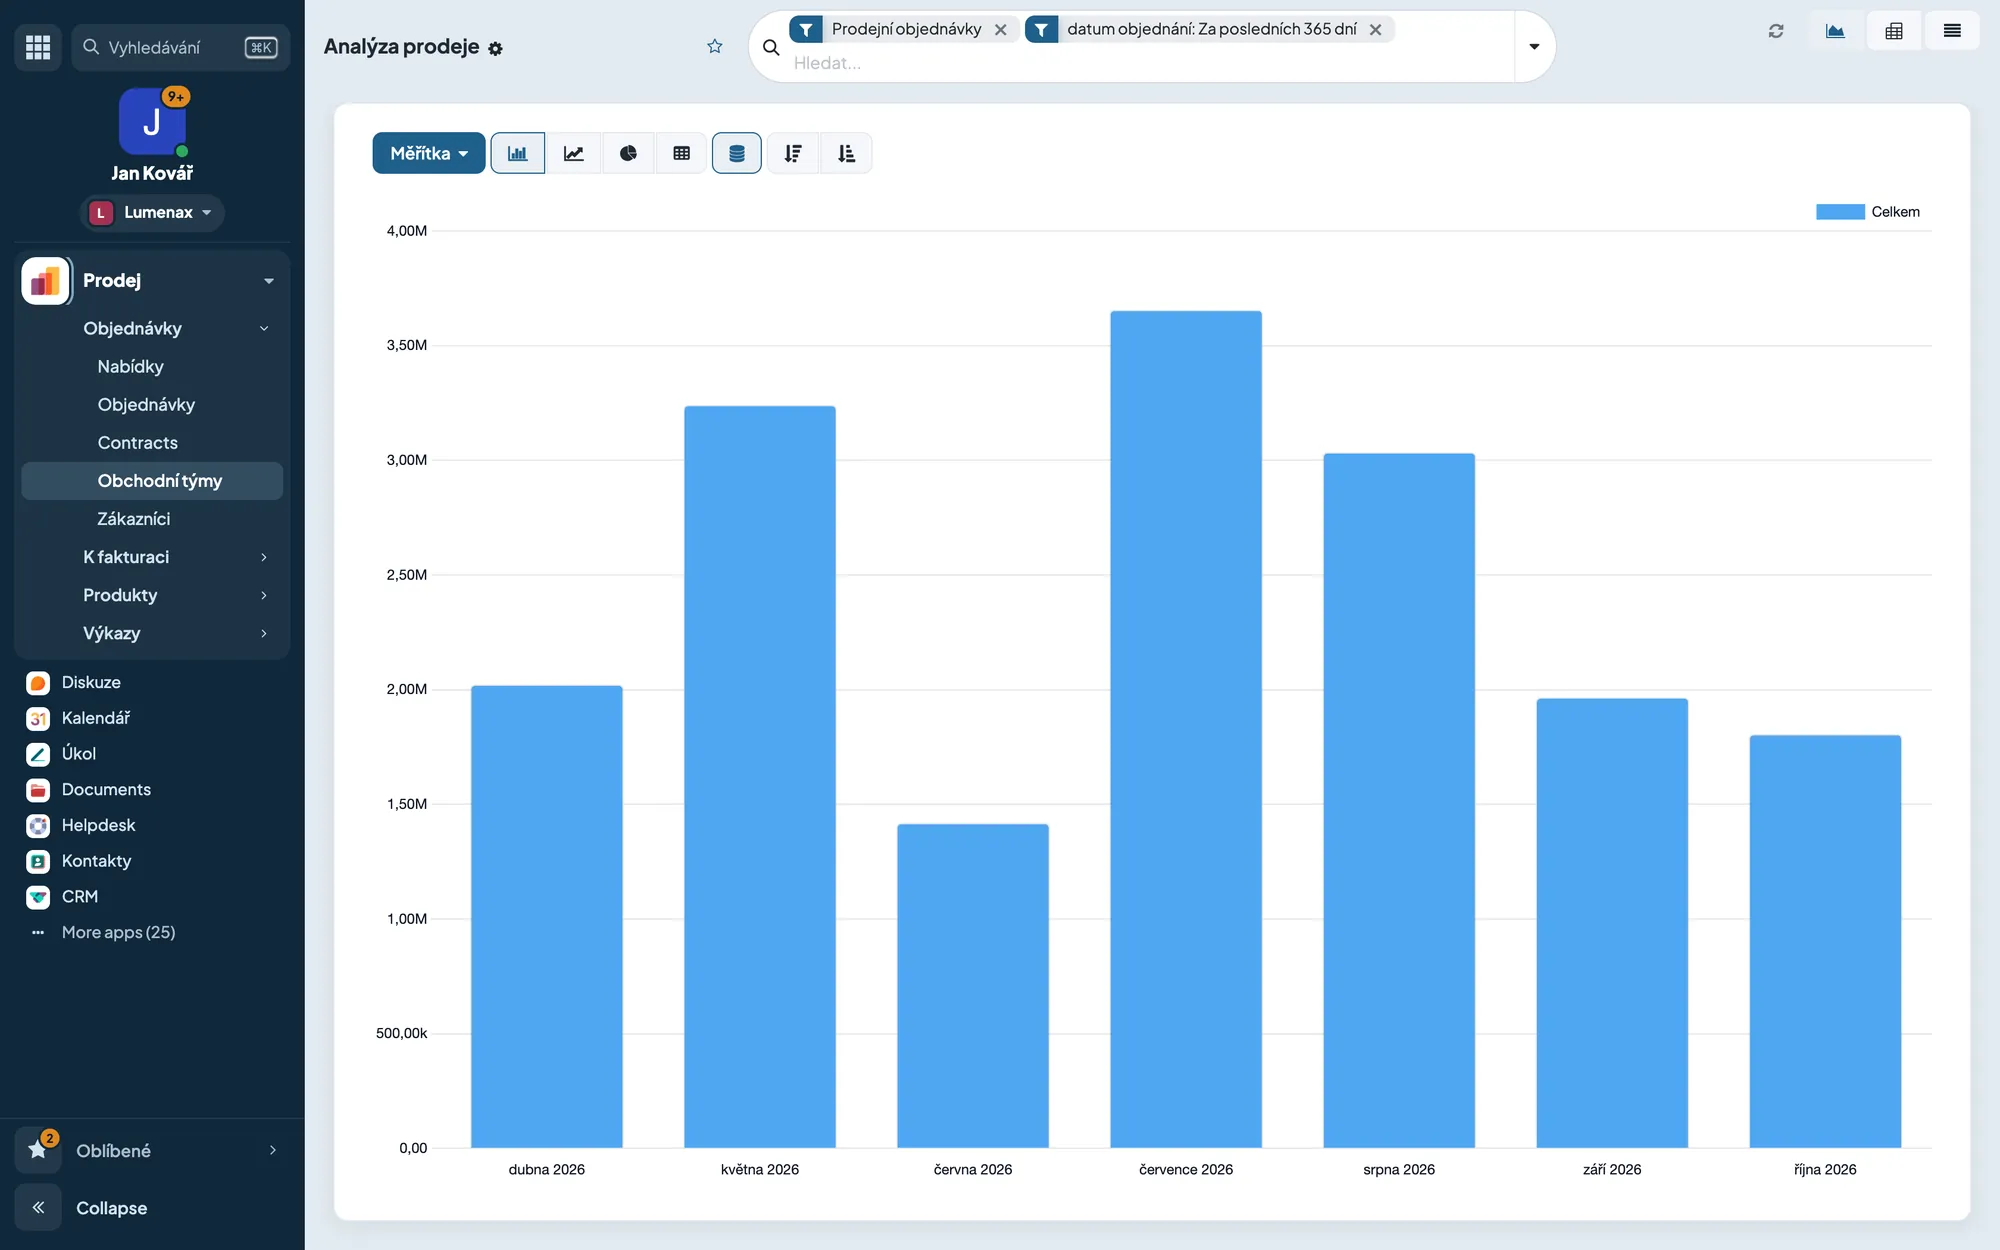Remove the Prodejní objednávky filter
The image size is (2000, 1250).
pyautogui.click(x=1000, y=30)
